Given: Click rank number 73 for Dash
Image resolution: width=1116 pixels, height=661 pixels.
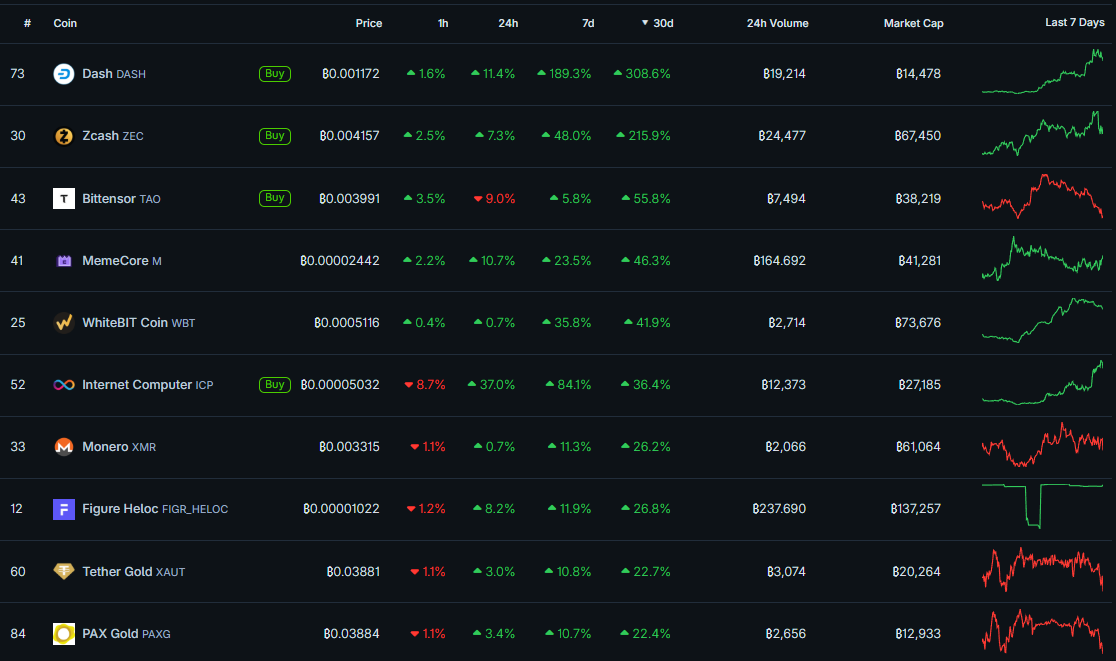Looking at the screenshot, I should click(x=18, y=74).
